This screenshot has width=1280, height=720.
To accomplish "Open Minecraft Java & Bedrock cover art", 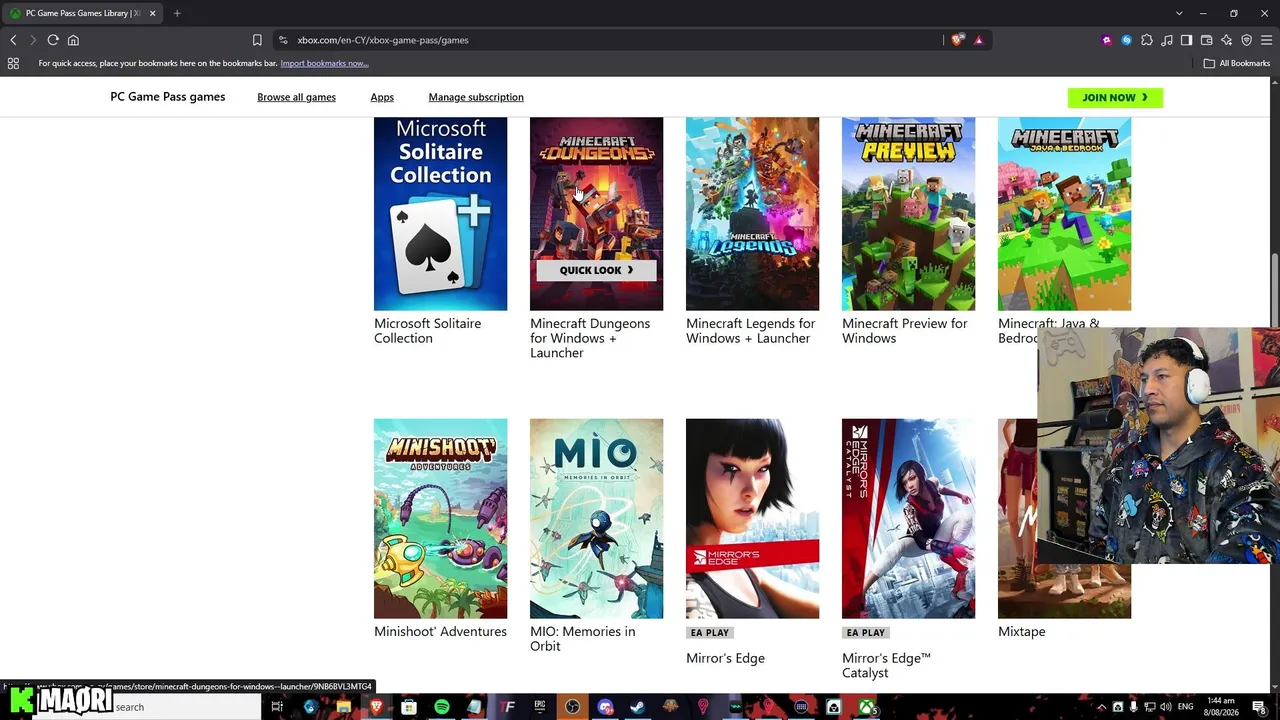I will click(x=1064, y=214).
